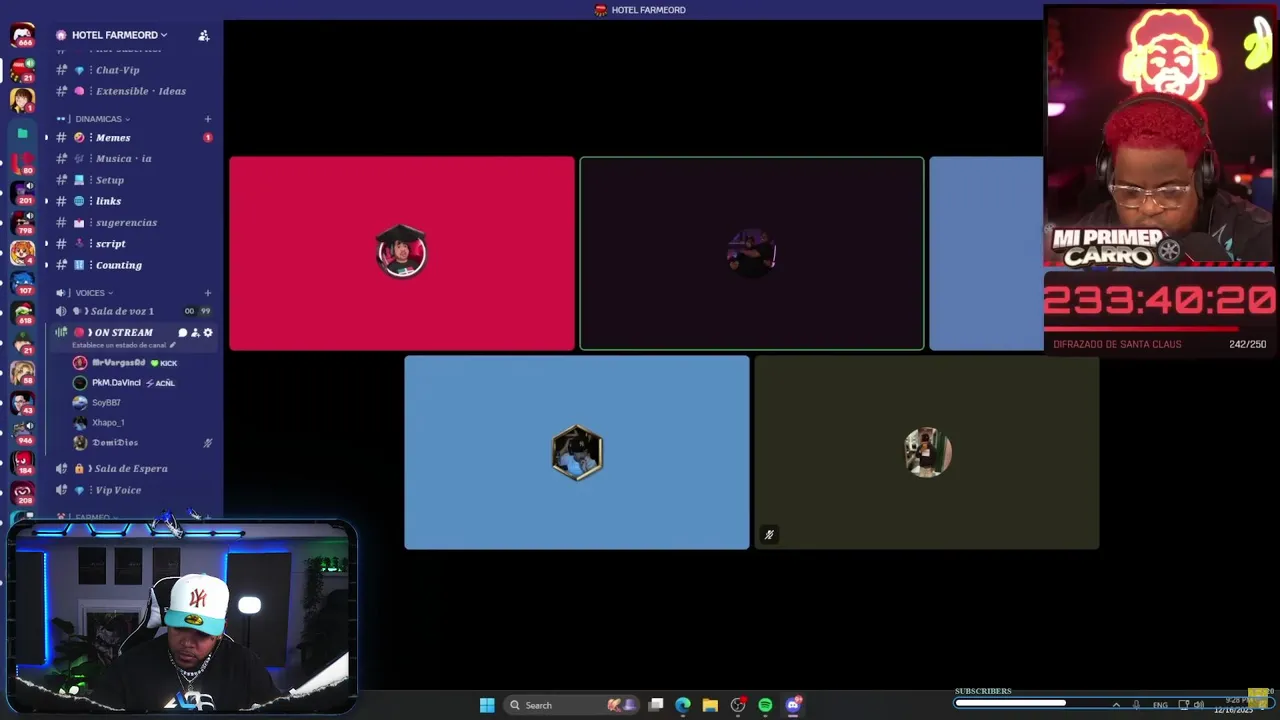Edit channel status pencil under ON STREAM
This screenshot has height=720, width=1280.
tap(172, 345)
